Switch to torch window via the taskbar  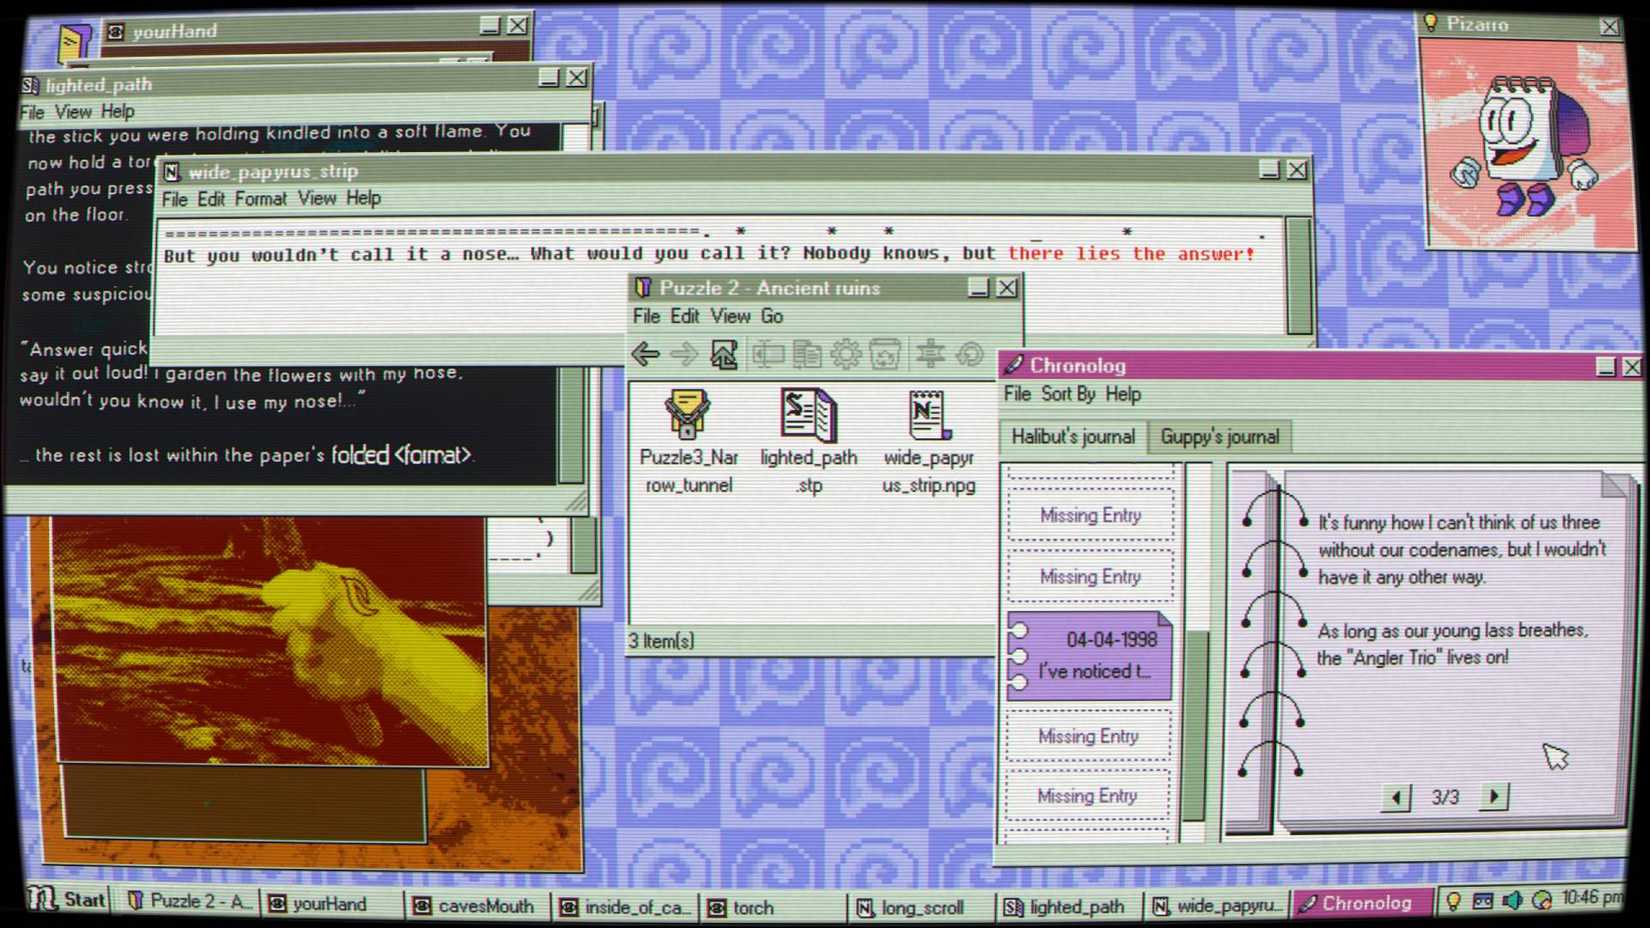click(x=772, y=907)
